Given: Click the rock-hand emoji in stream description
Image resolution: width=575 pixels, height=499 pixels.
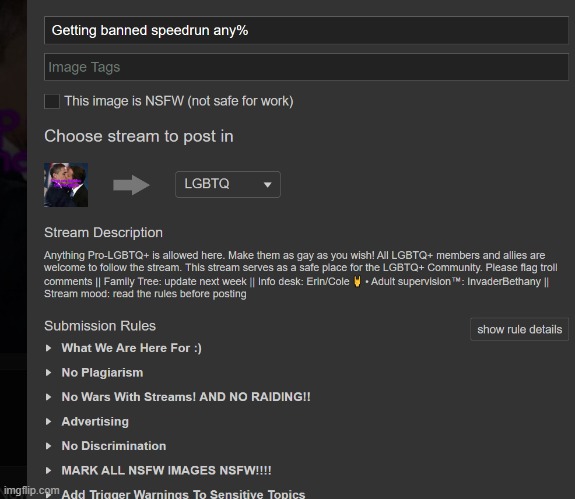Looking at the screenshot, I should click(357, 282).
